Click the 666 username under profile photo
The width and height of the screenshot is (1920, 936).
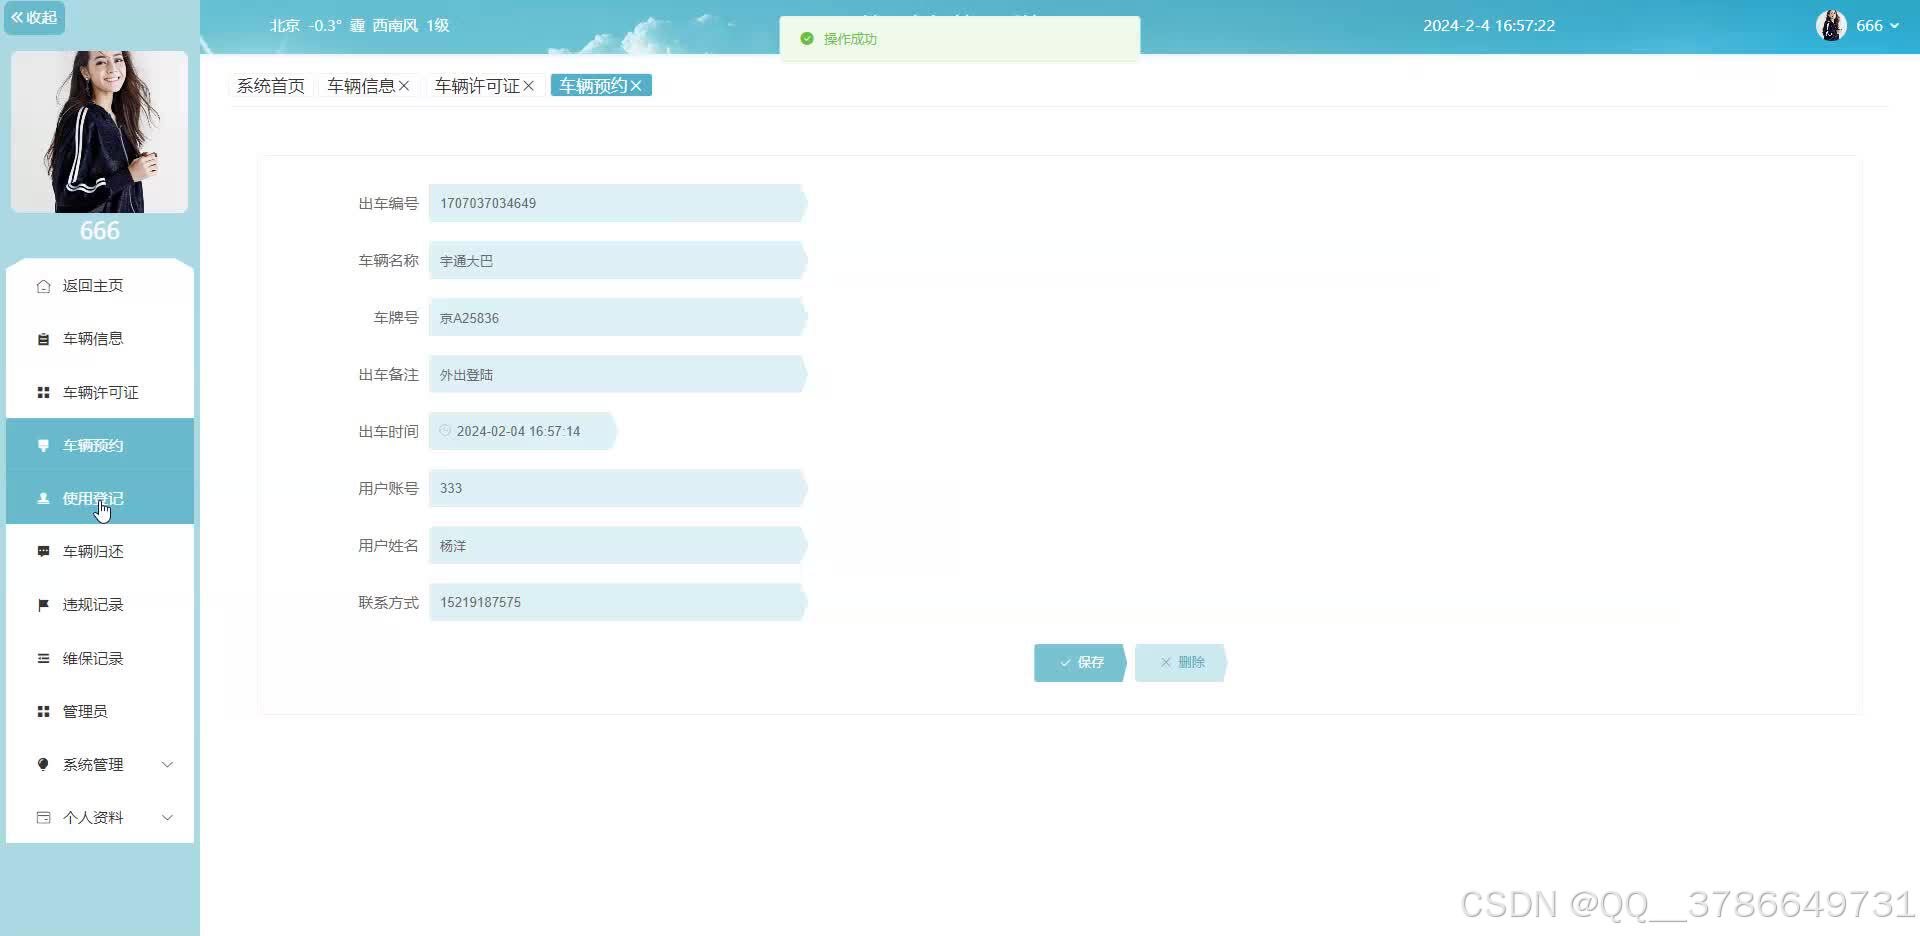click(99, 231)
